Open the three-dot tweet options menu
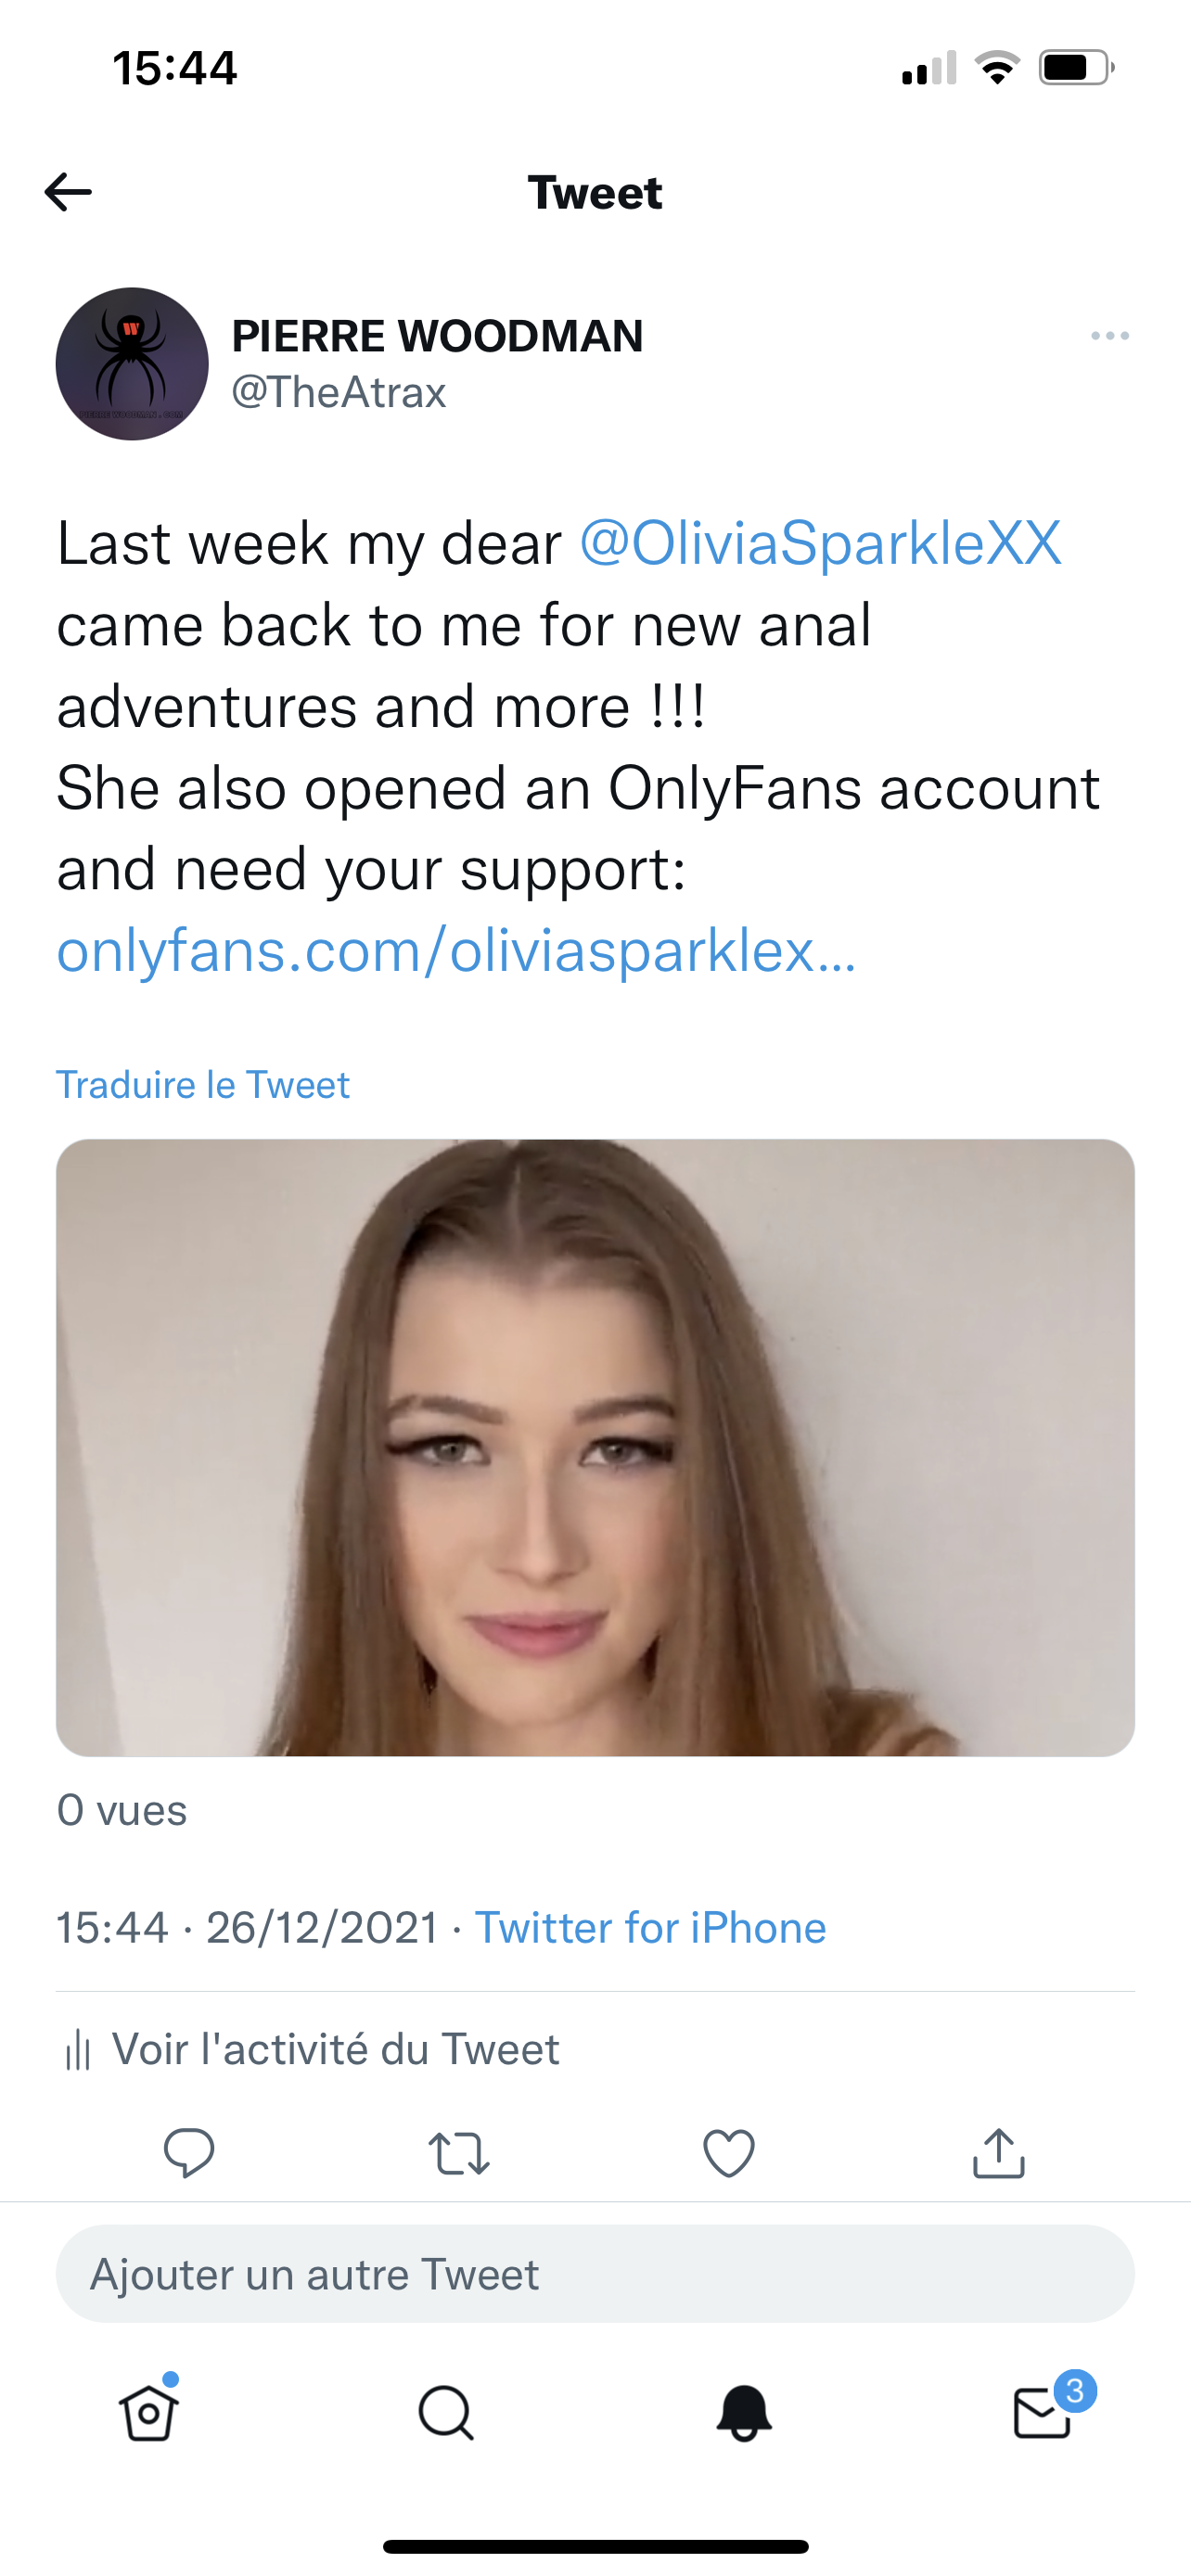The image size is (1191, 2576). [1109, 336]
